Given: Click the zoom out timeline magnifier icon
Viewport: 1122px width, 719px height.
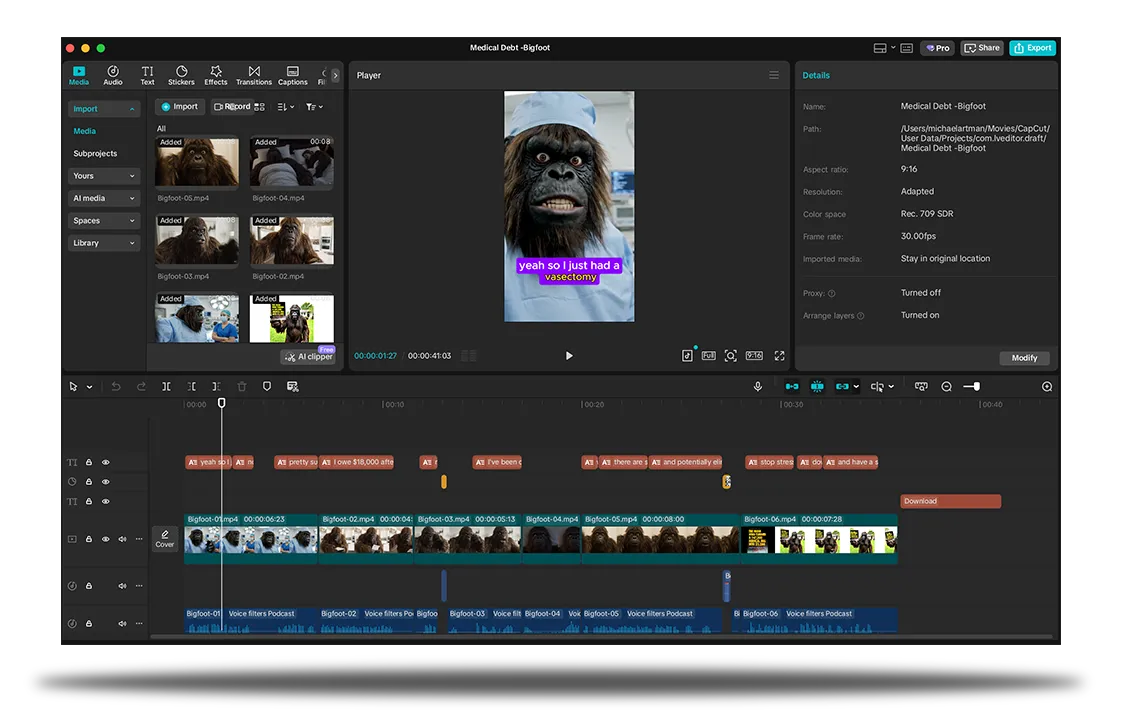Looking at the screenshot, I should (x=946, y=386).
